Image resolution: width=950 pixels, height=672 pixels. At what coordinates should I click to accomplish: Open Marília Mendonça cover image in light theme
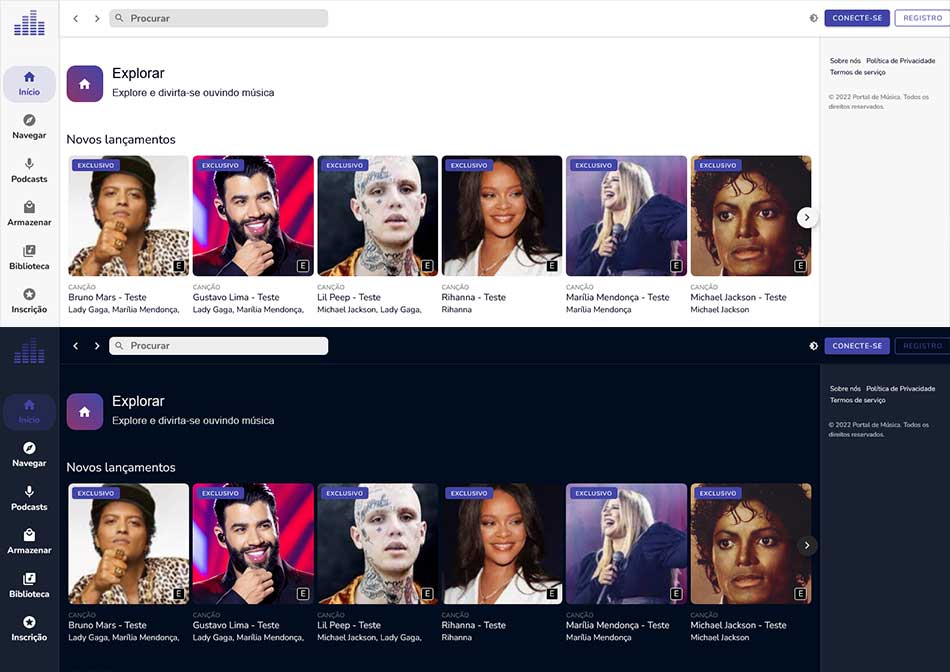click(x=626, y=216)
